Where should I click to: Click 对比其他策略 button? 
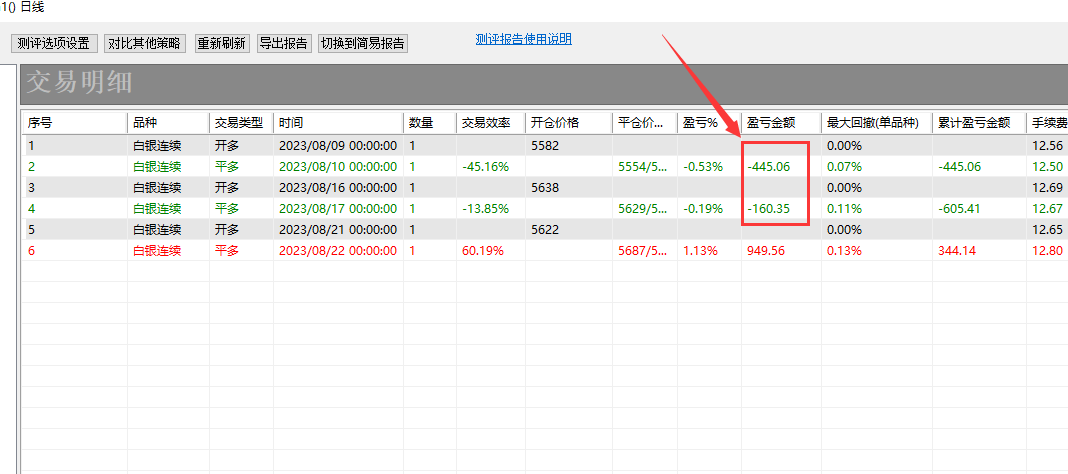145,43
